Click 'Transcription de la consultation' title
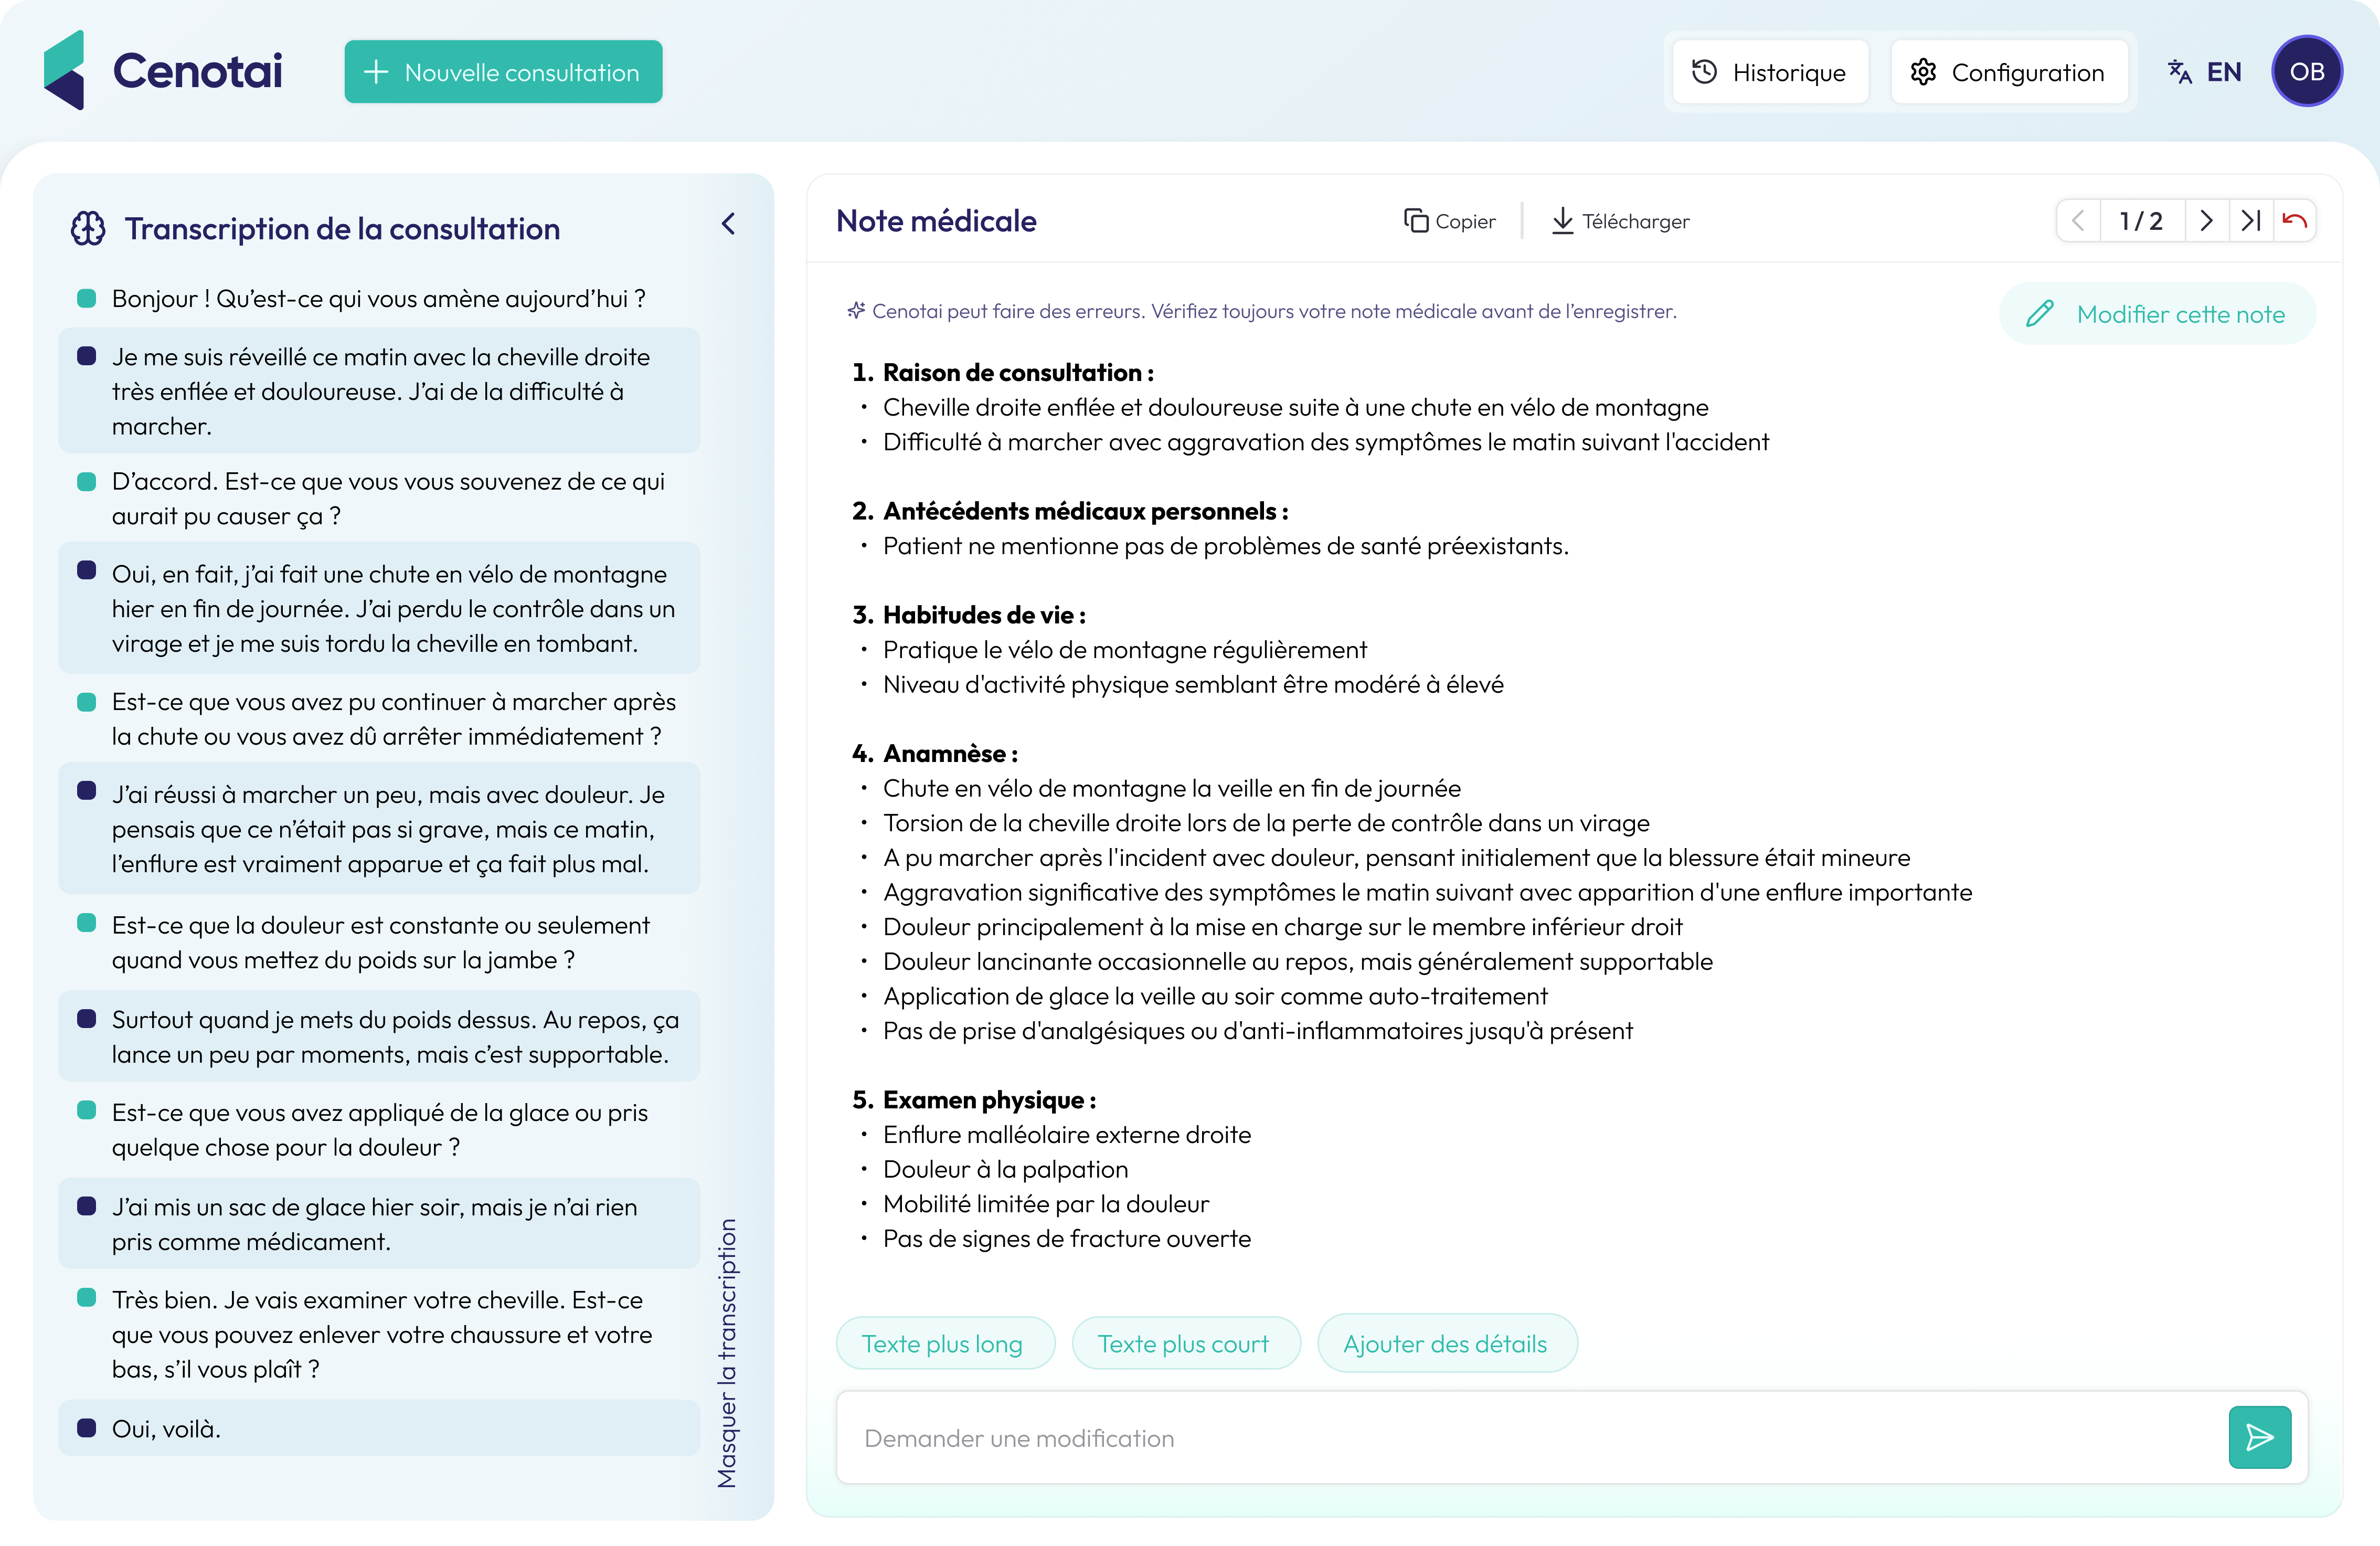Screen dimensions: 2380x1546 (342, 229)
